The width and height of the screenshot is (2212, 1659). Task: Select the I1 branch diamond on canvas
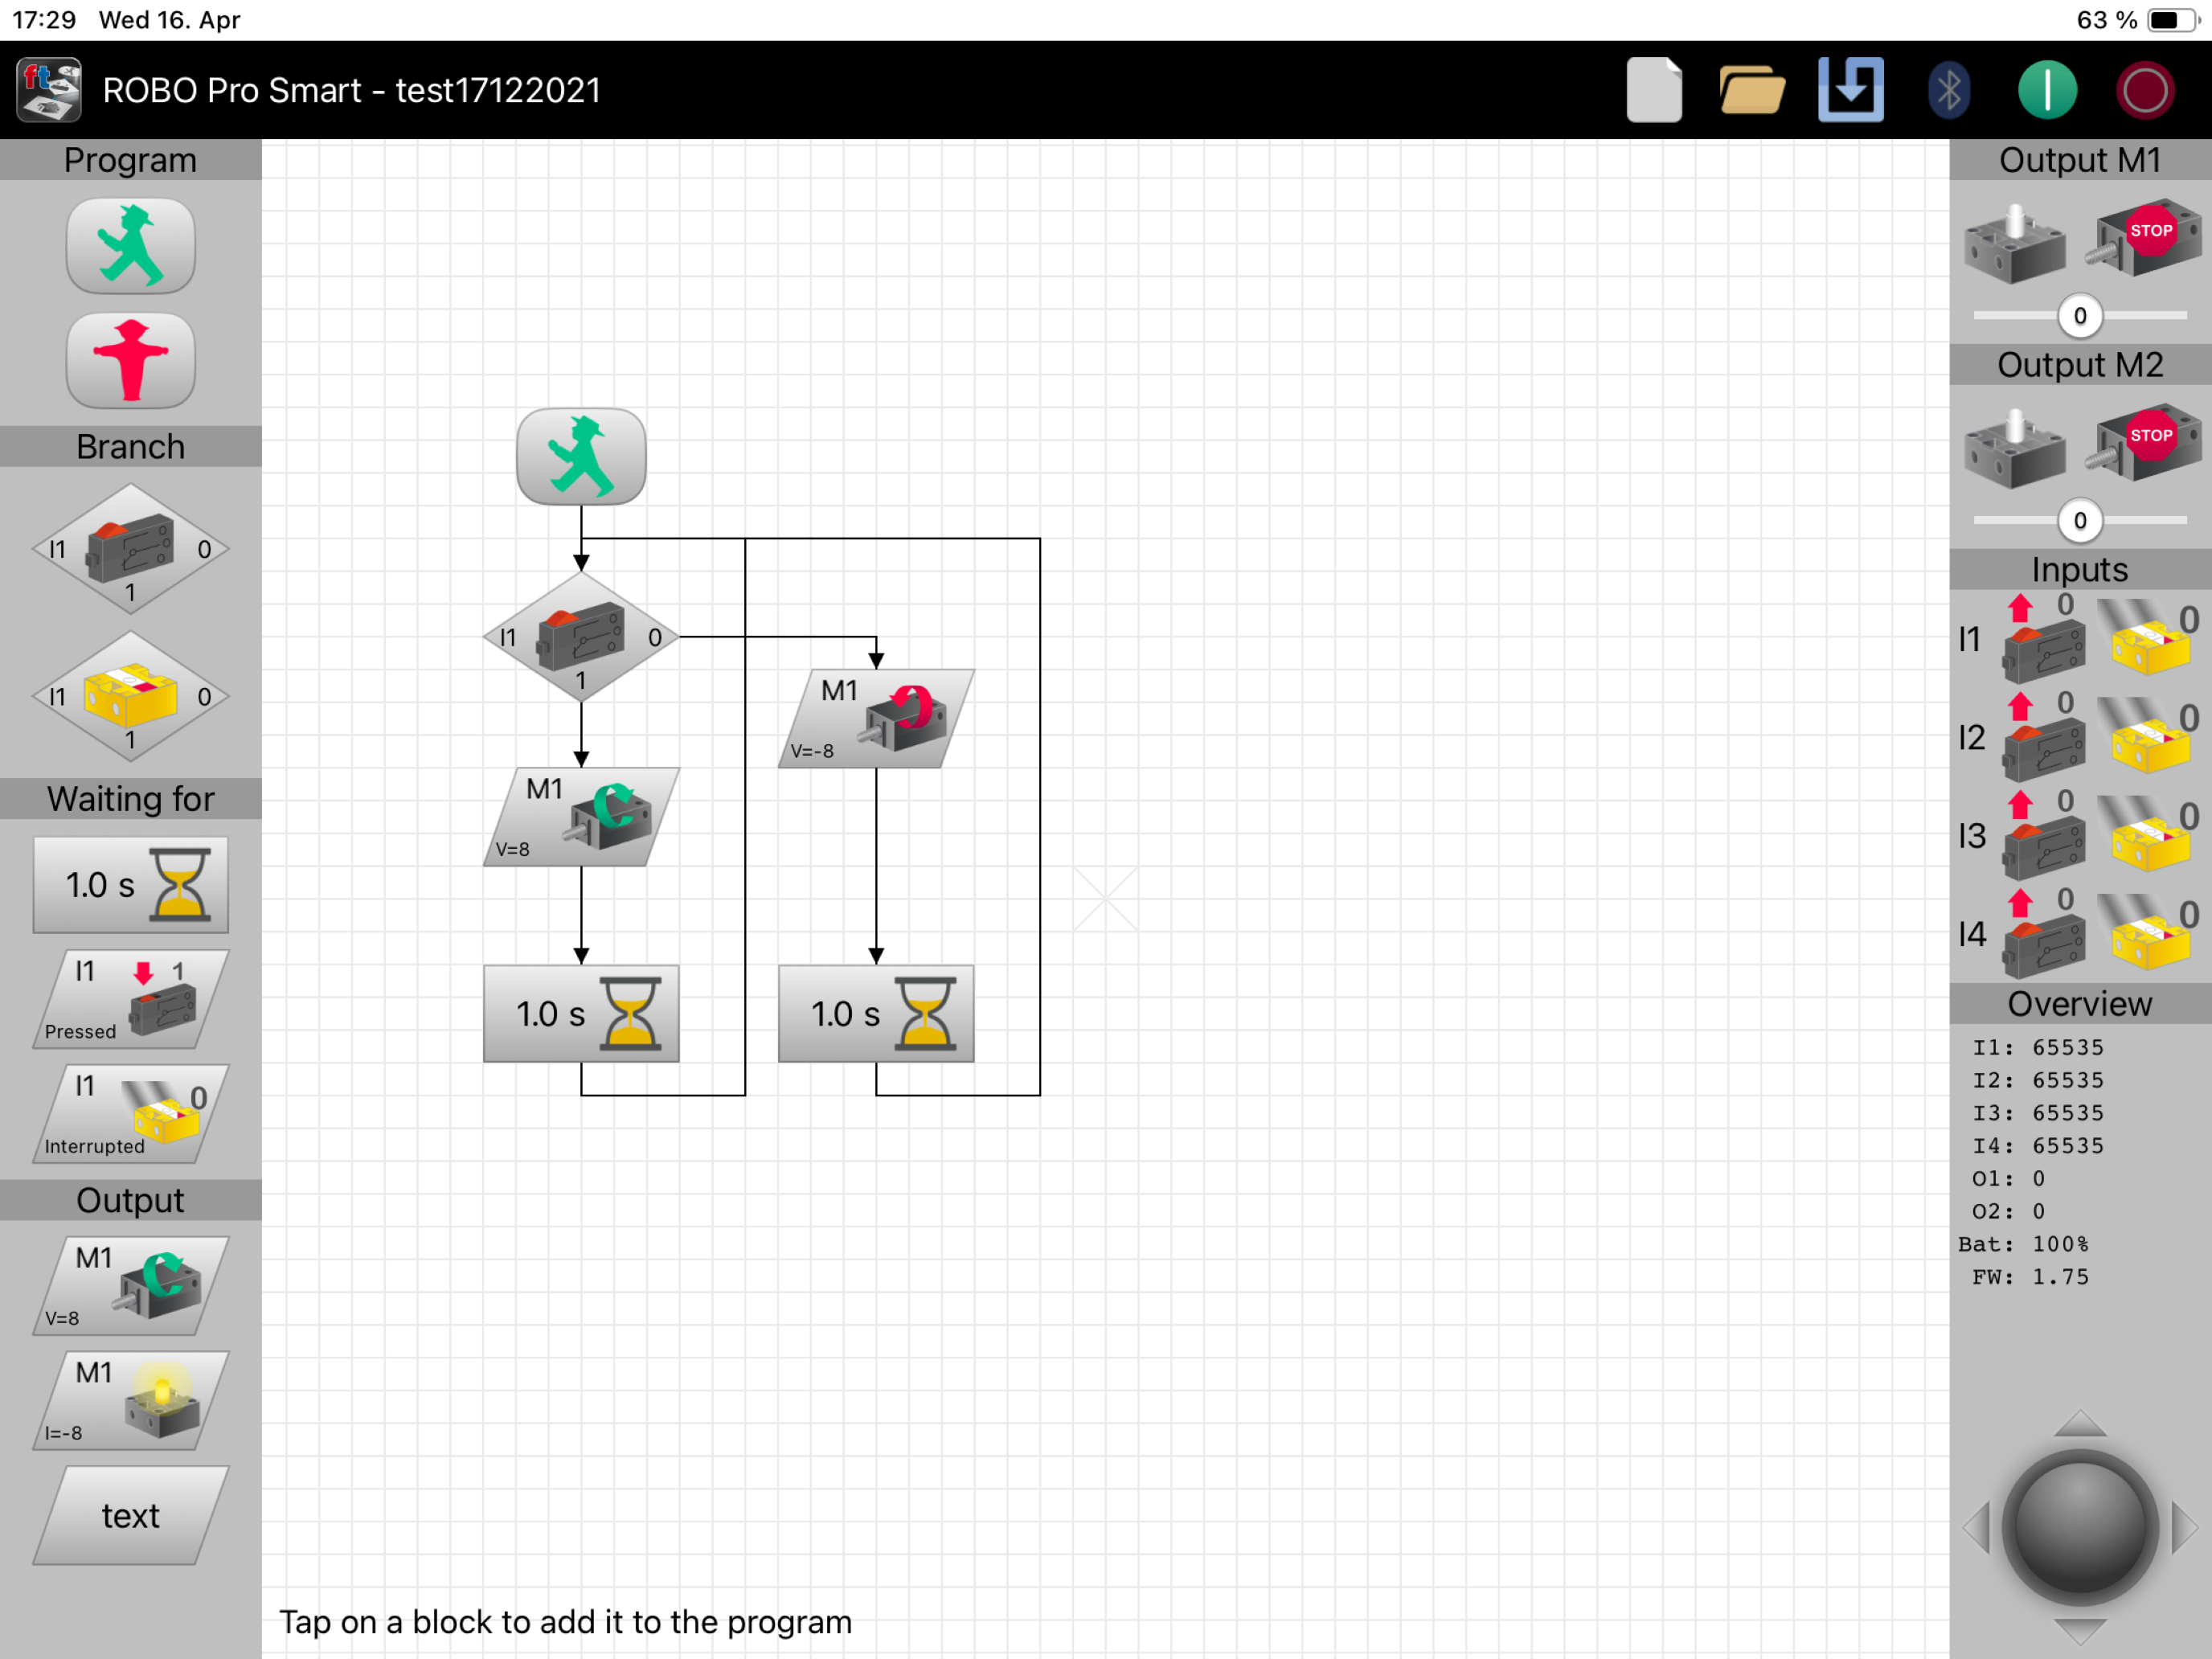[x=581, y=637]
